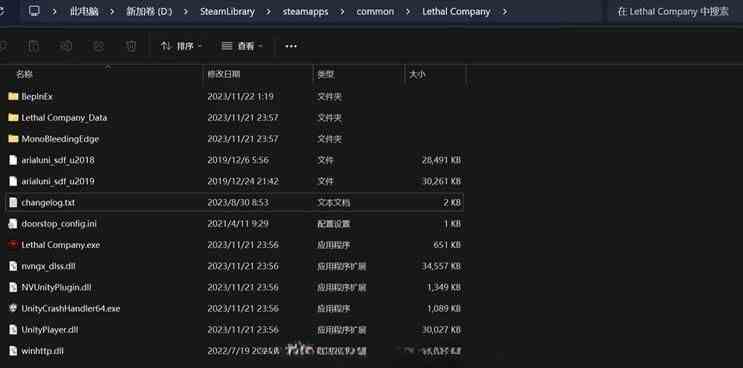Click date 2019/12/24 21:42 cell
Viewport: 743px width, 368px height.
[243, 181]
